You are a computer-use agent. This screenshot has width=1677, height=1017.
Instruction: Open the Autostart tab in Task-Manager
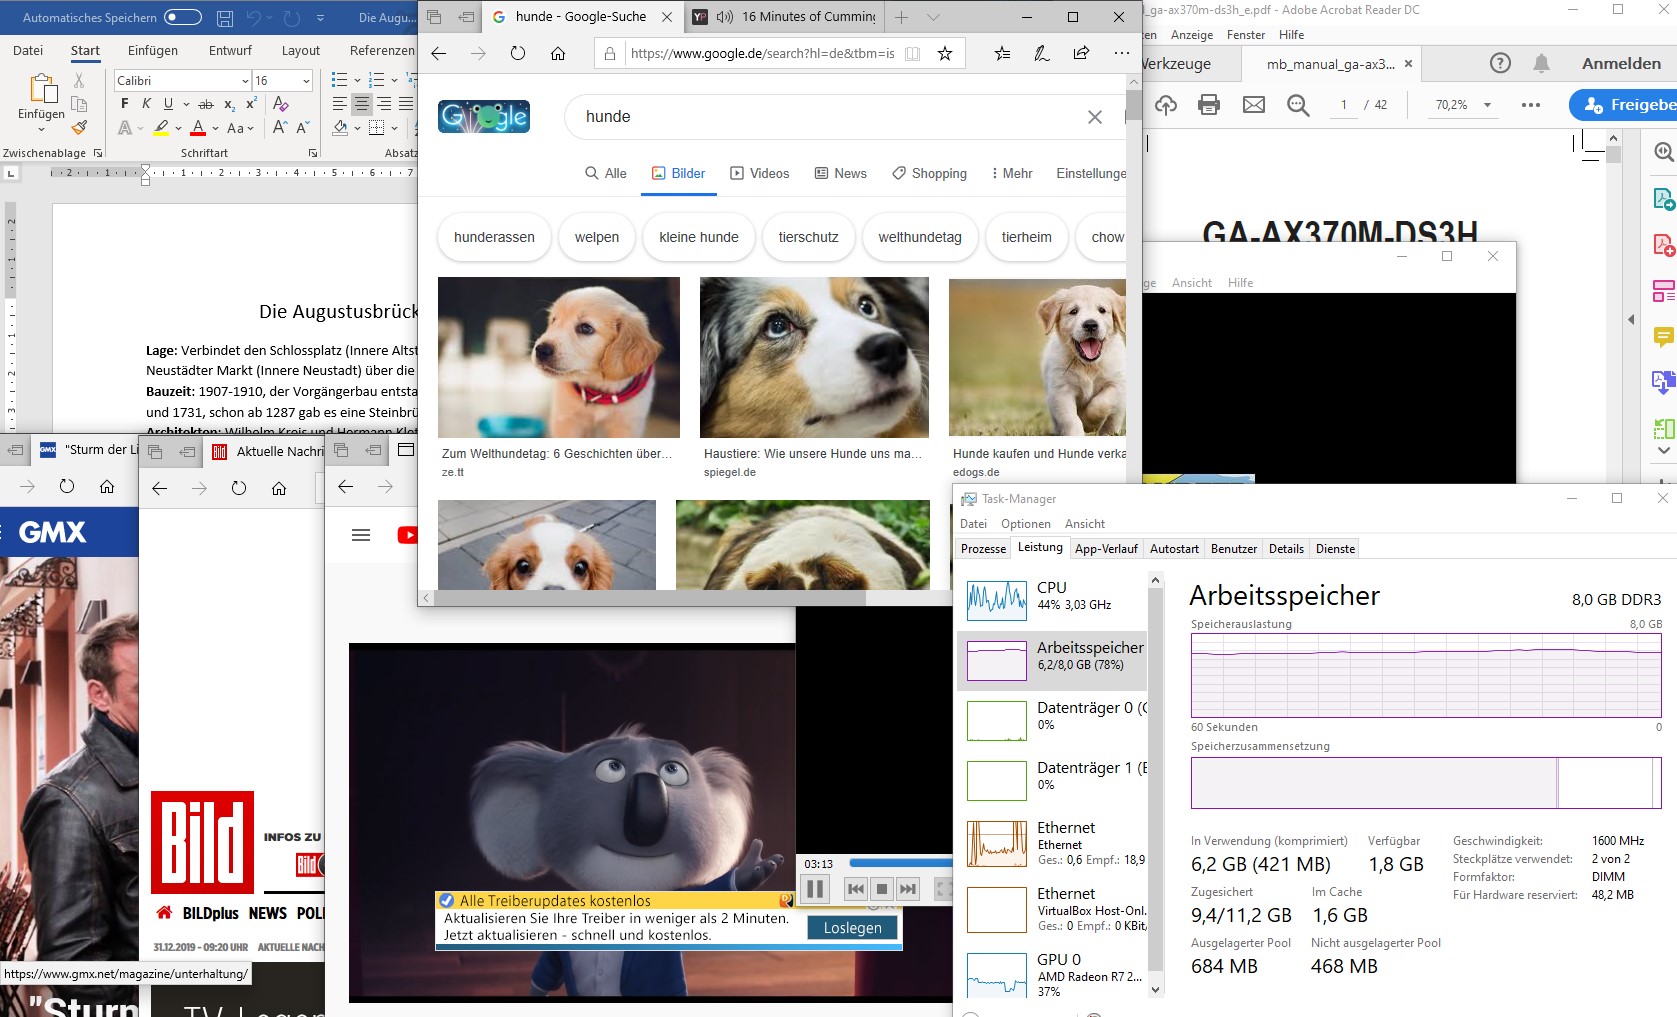[1174, 549]
